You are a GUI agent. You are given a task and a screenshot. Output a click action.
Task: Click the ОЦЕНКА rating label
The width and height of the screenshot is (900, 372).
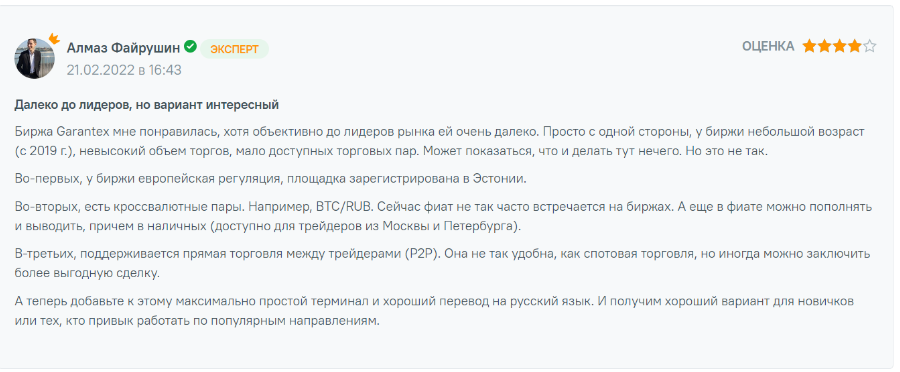pyautogui.click(x=768, y=46)
